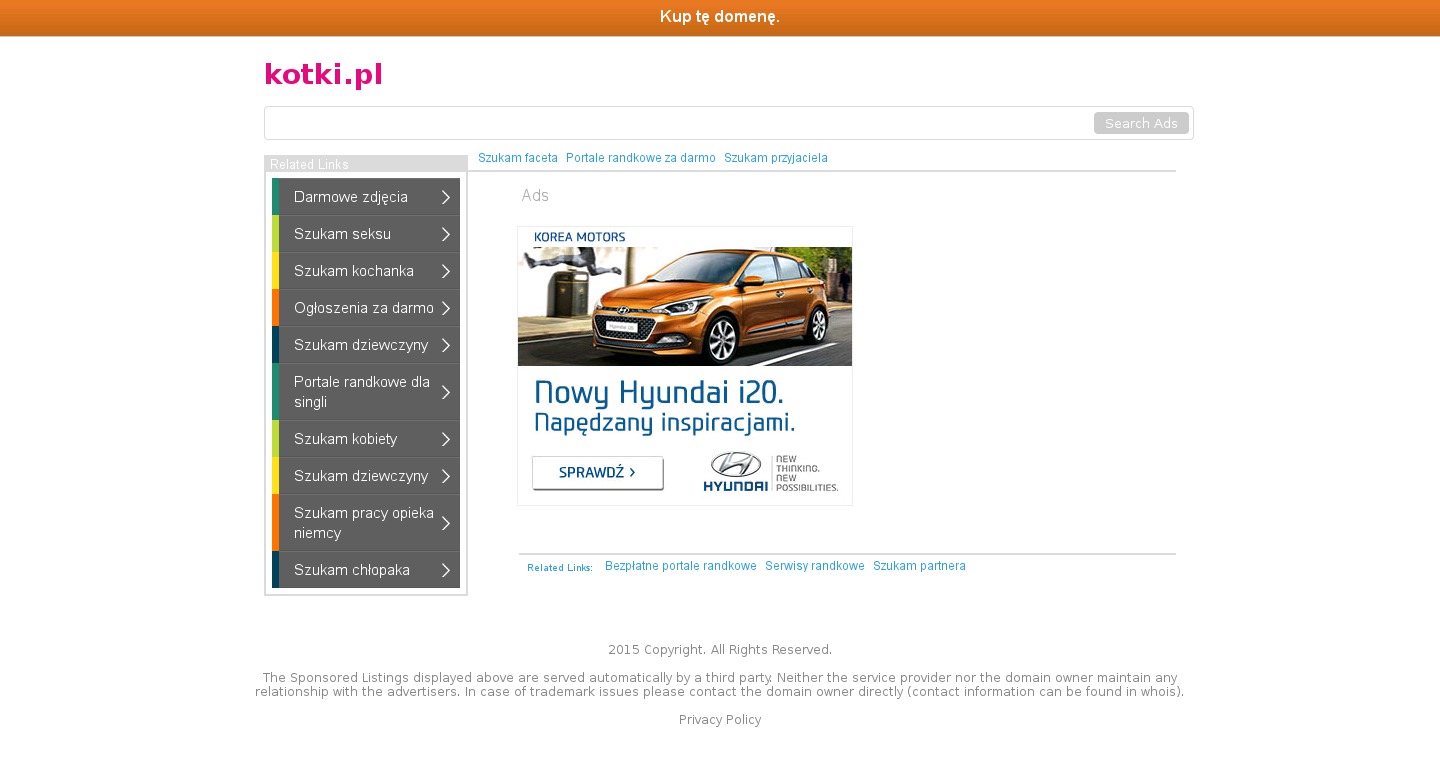Screen dimensions: 1440x783
Task: Follow the Szukam przyjaciela link
Action: [775, 158]
